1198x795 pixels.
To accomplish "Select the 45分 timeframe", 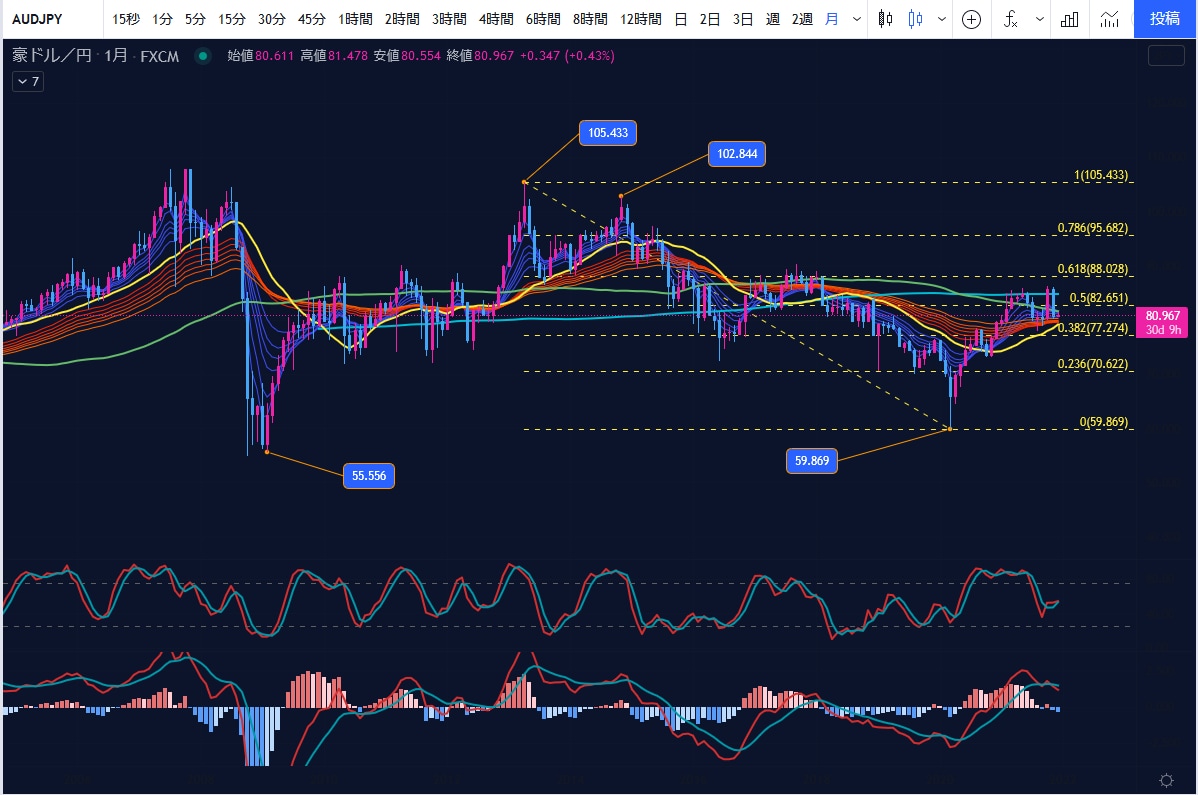I will pos(311,19).
